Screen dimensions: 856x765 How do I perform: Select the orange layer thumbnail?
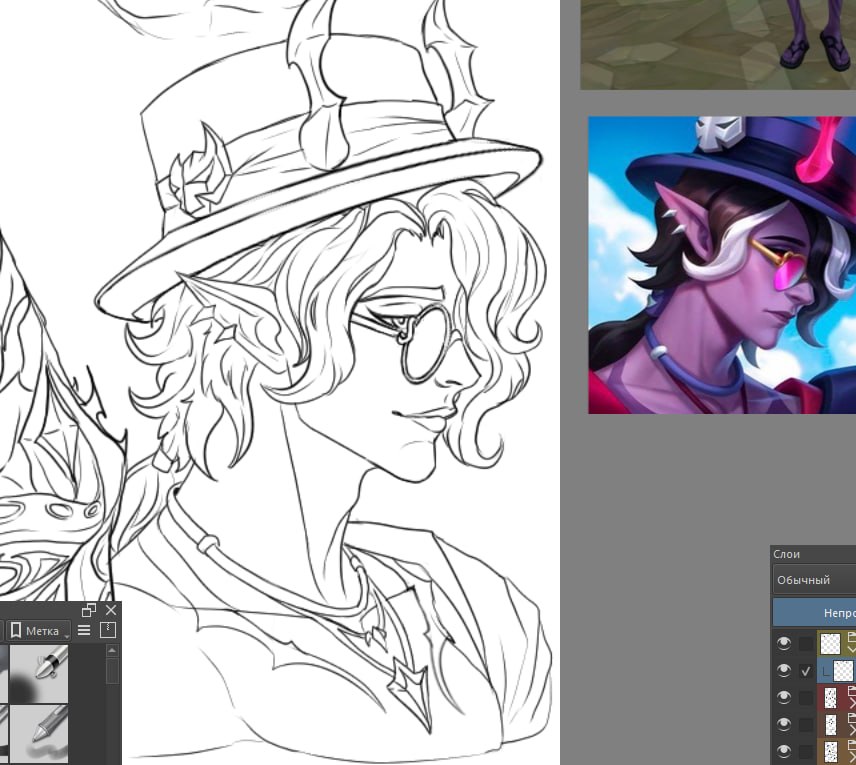830,751
